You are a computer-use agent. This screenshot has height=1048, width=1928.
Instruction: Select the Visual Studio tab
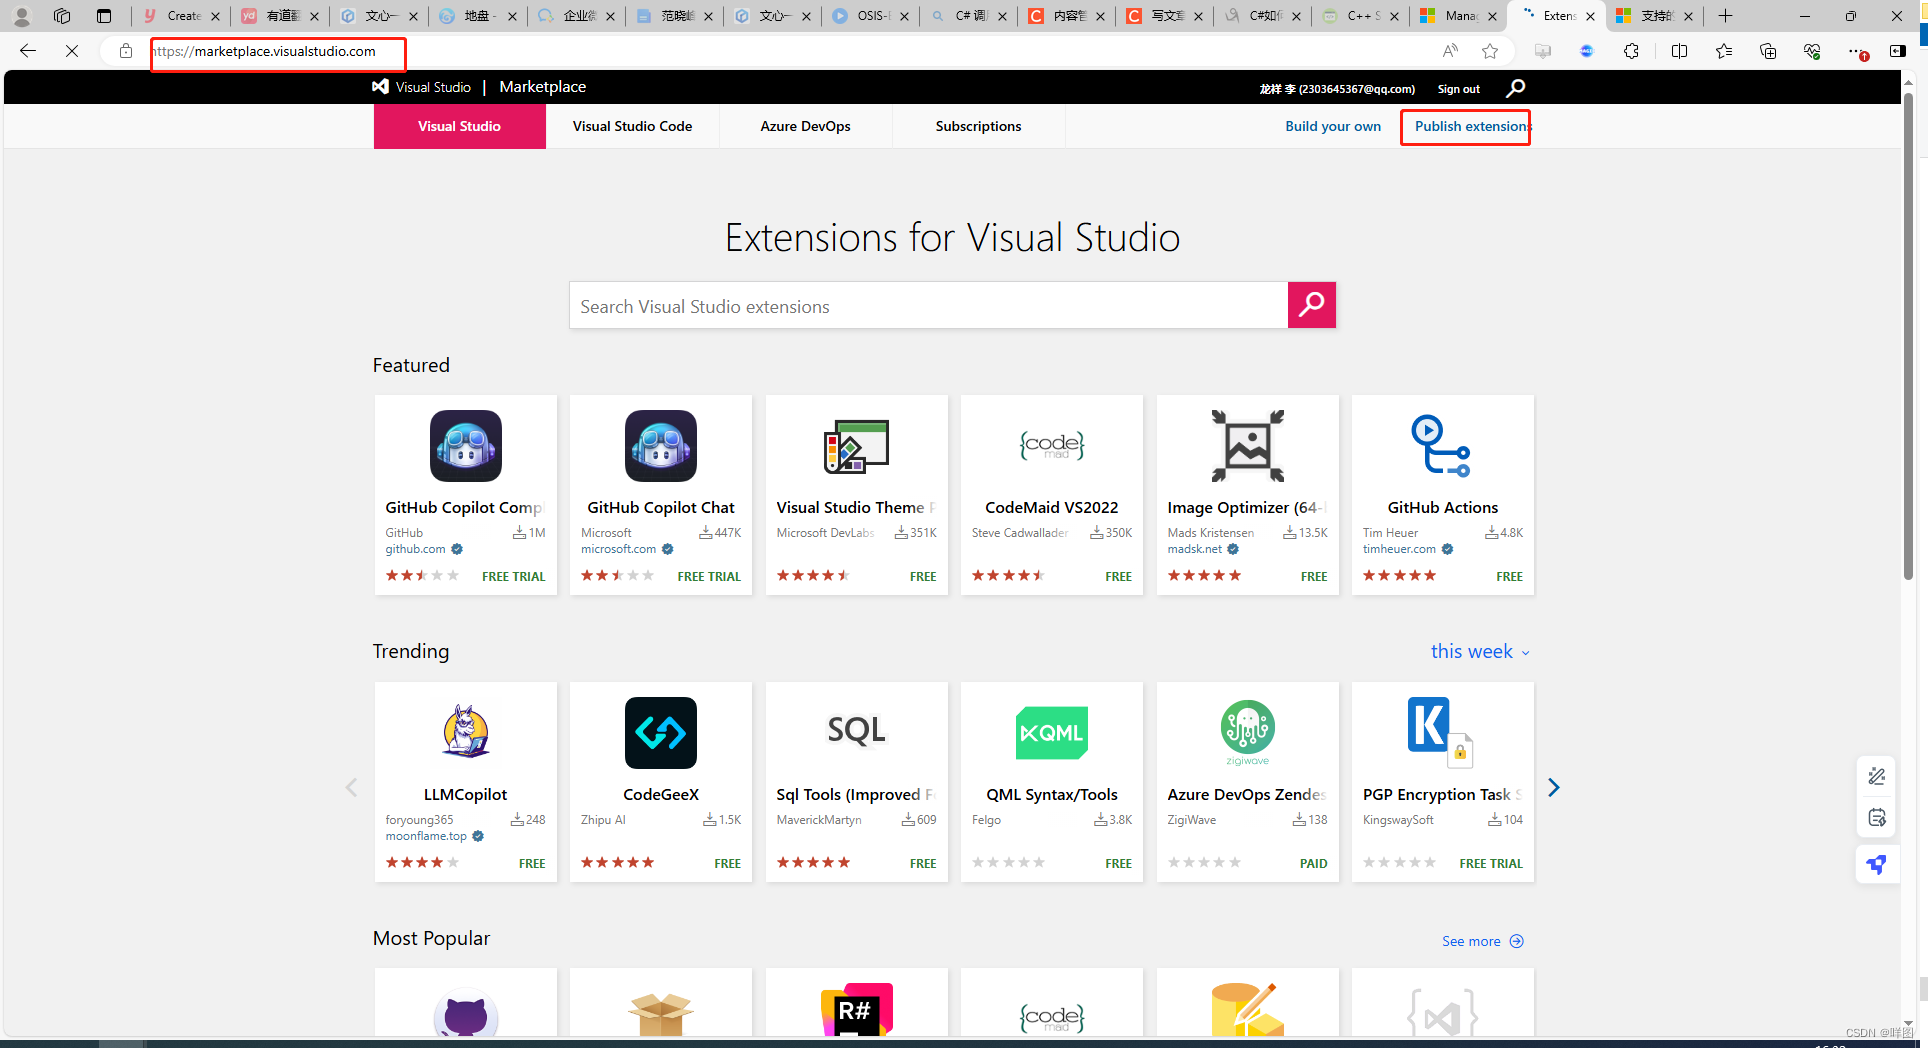pyautogui.click(x=459, y=126)
